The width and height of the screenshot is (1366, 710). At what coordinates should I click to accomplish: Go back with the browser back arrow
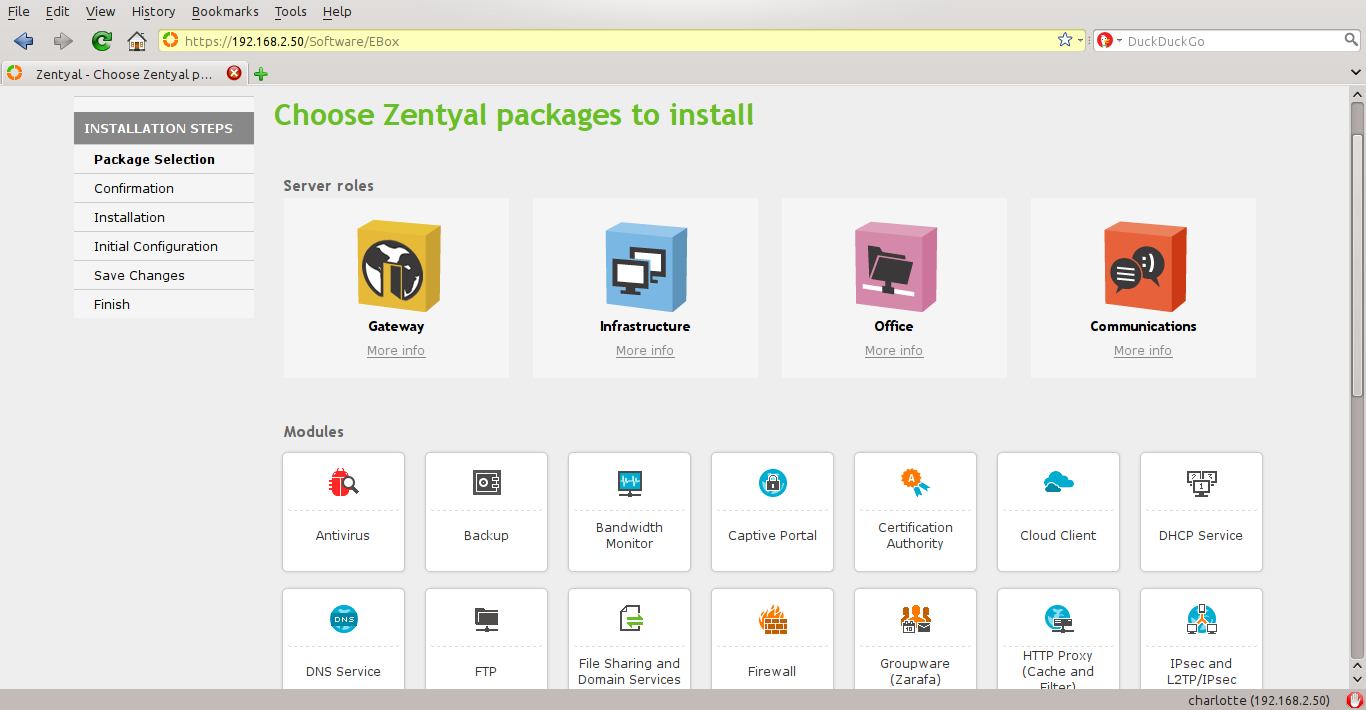(24, 40)
